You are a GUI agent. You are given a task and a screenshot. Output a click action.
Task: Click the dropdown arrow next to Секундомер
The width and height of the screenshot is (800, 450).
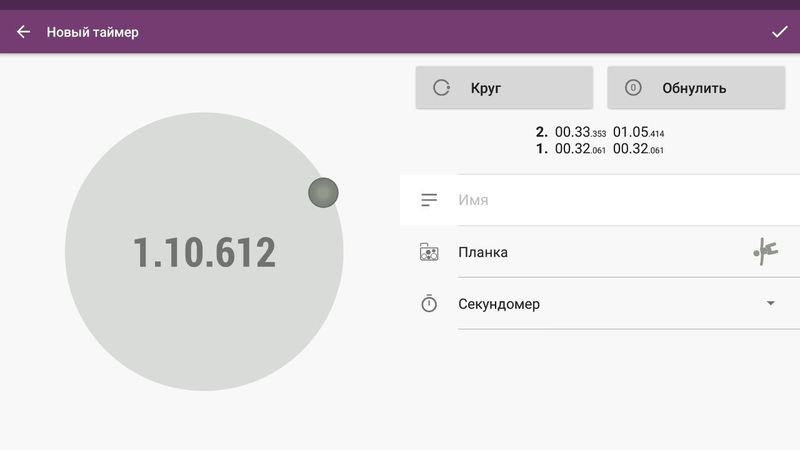(x=770, y=304)
